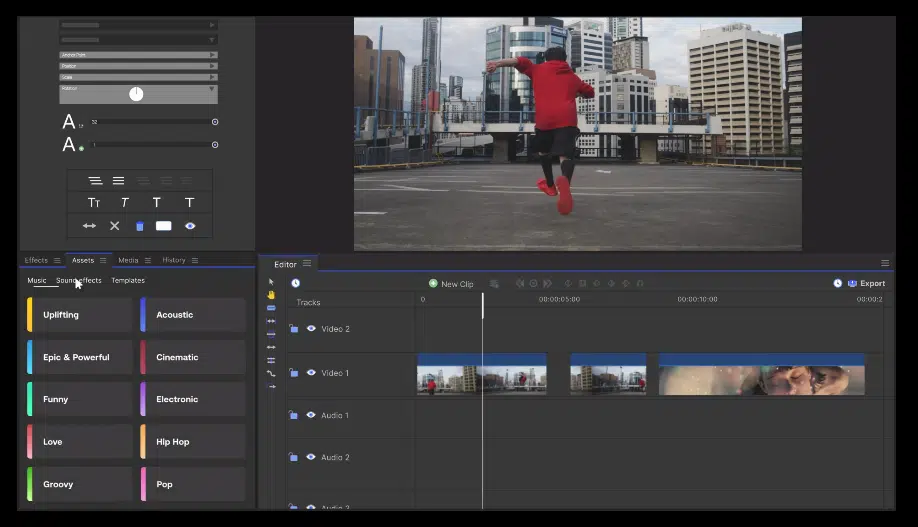Open the Templates sub-tab
The height and width of the screenshot is (527, 918).
128,281
